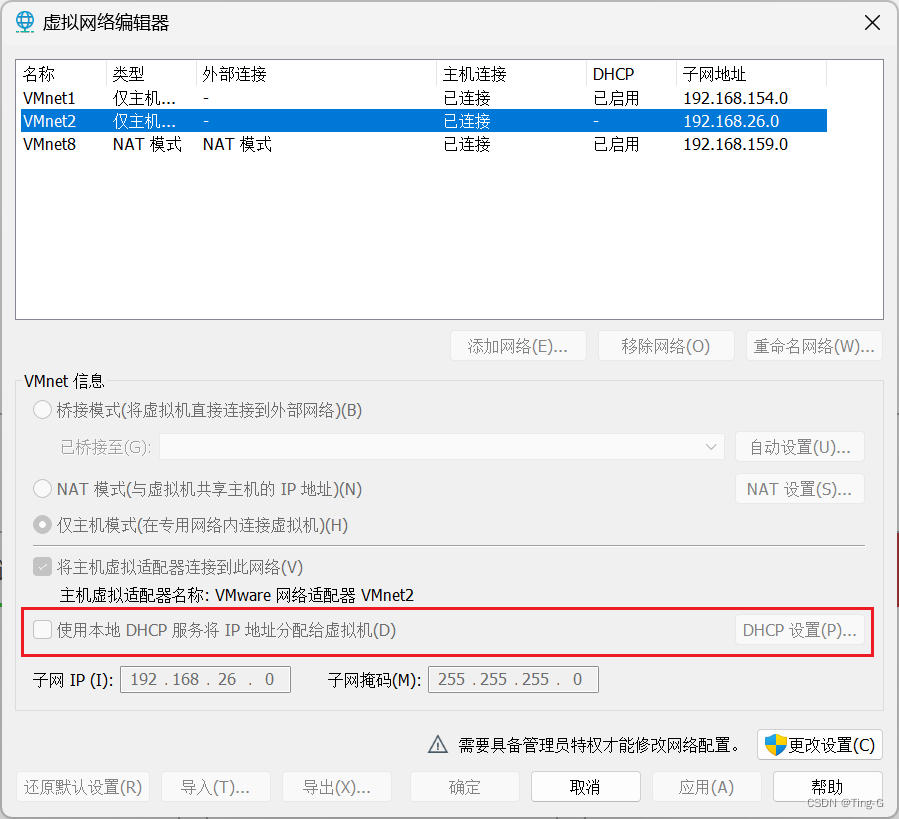
Task: Click the 导出 button
Action: [x=337, y=786]
